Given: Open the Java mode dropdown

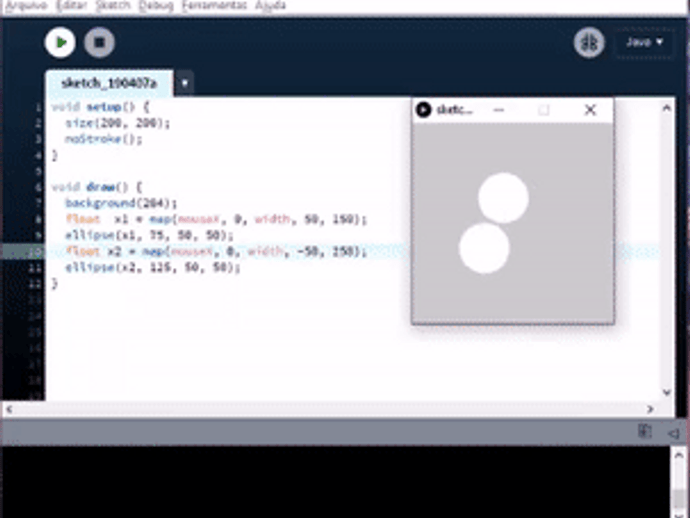Looking at the screenshot, I should (644, 42).
